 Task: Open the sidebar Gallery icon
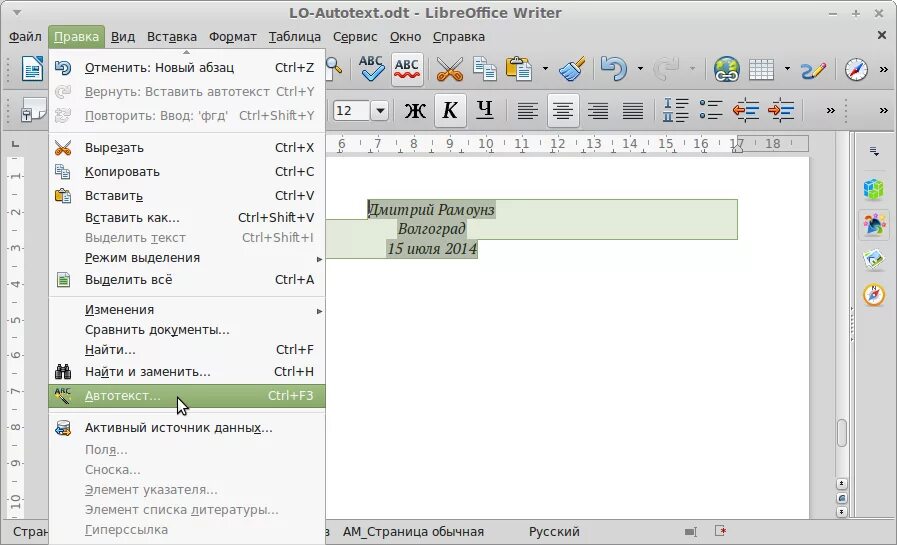874,260
